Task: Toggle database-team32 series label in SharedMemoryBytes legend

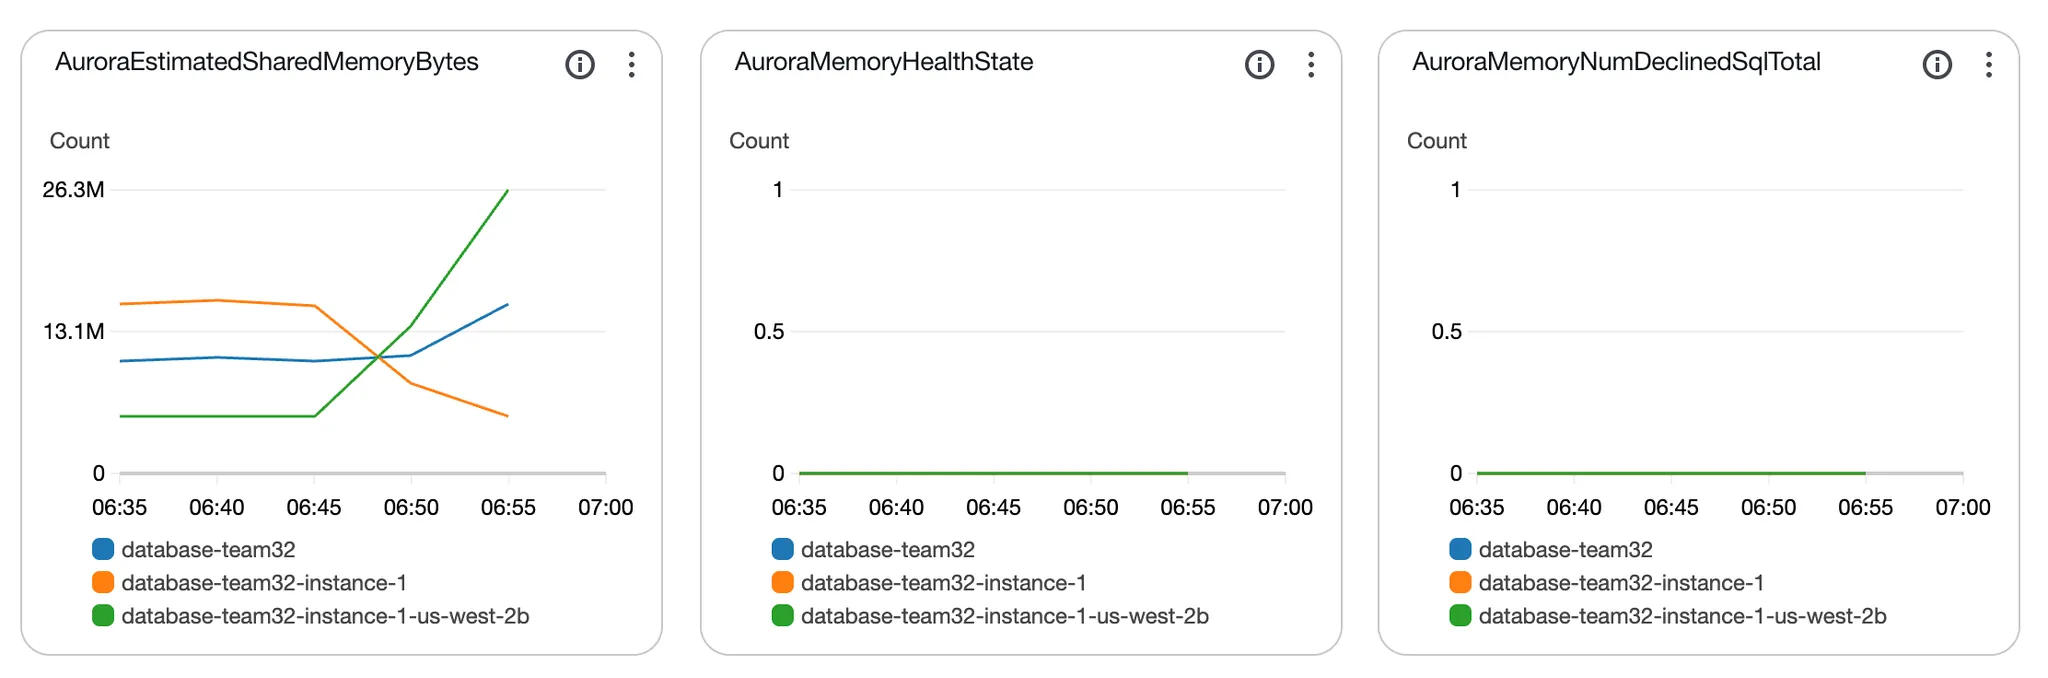Action: click(x=208, y=549)
